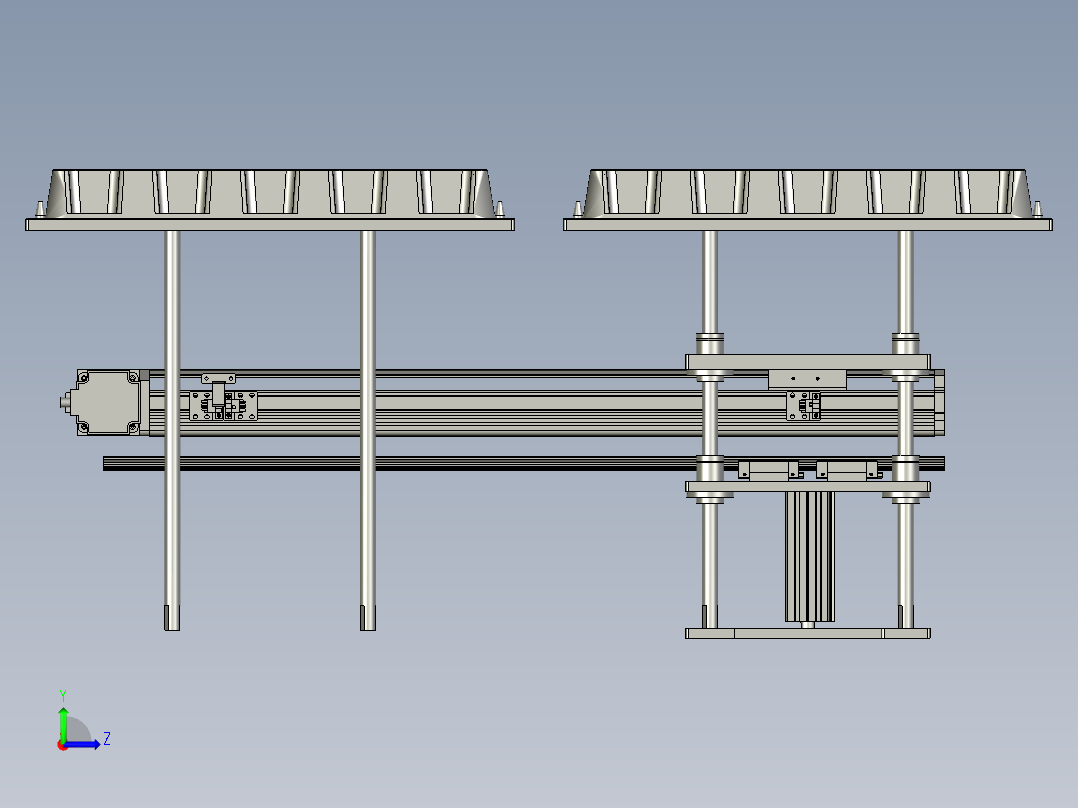
Task: Select the upper-right linear bushing on right lift
Action: tap(905, 344)
